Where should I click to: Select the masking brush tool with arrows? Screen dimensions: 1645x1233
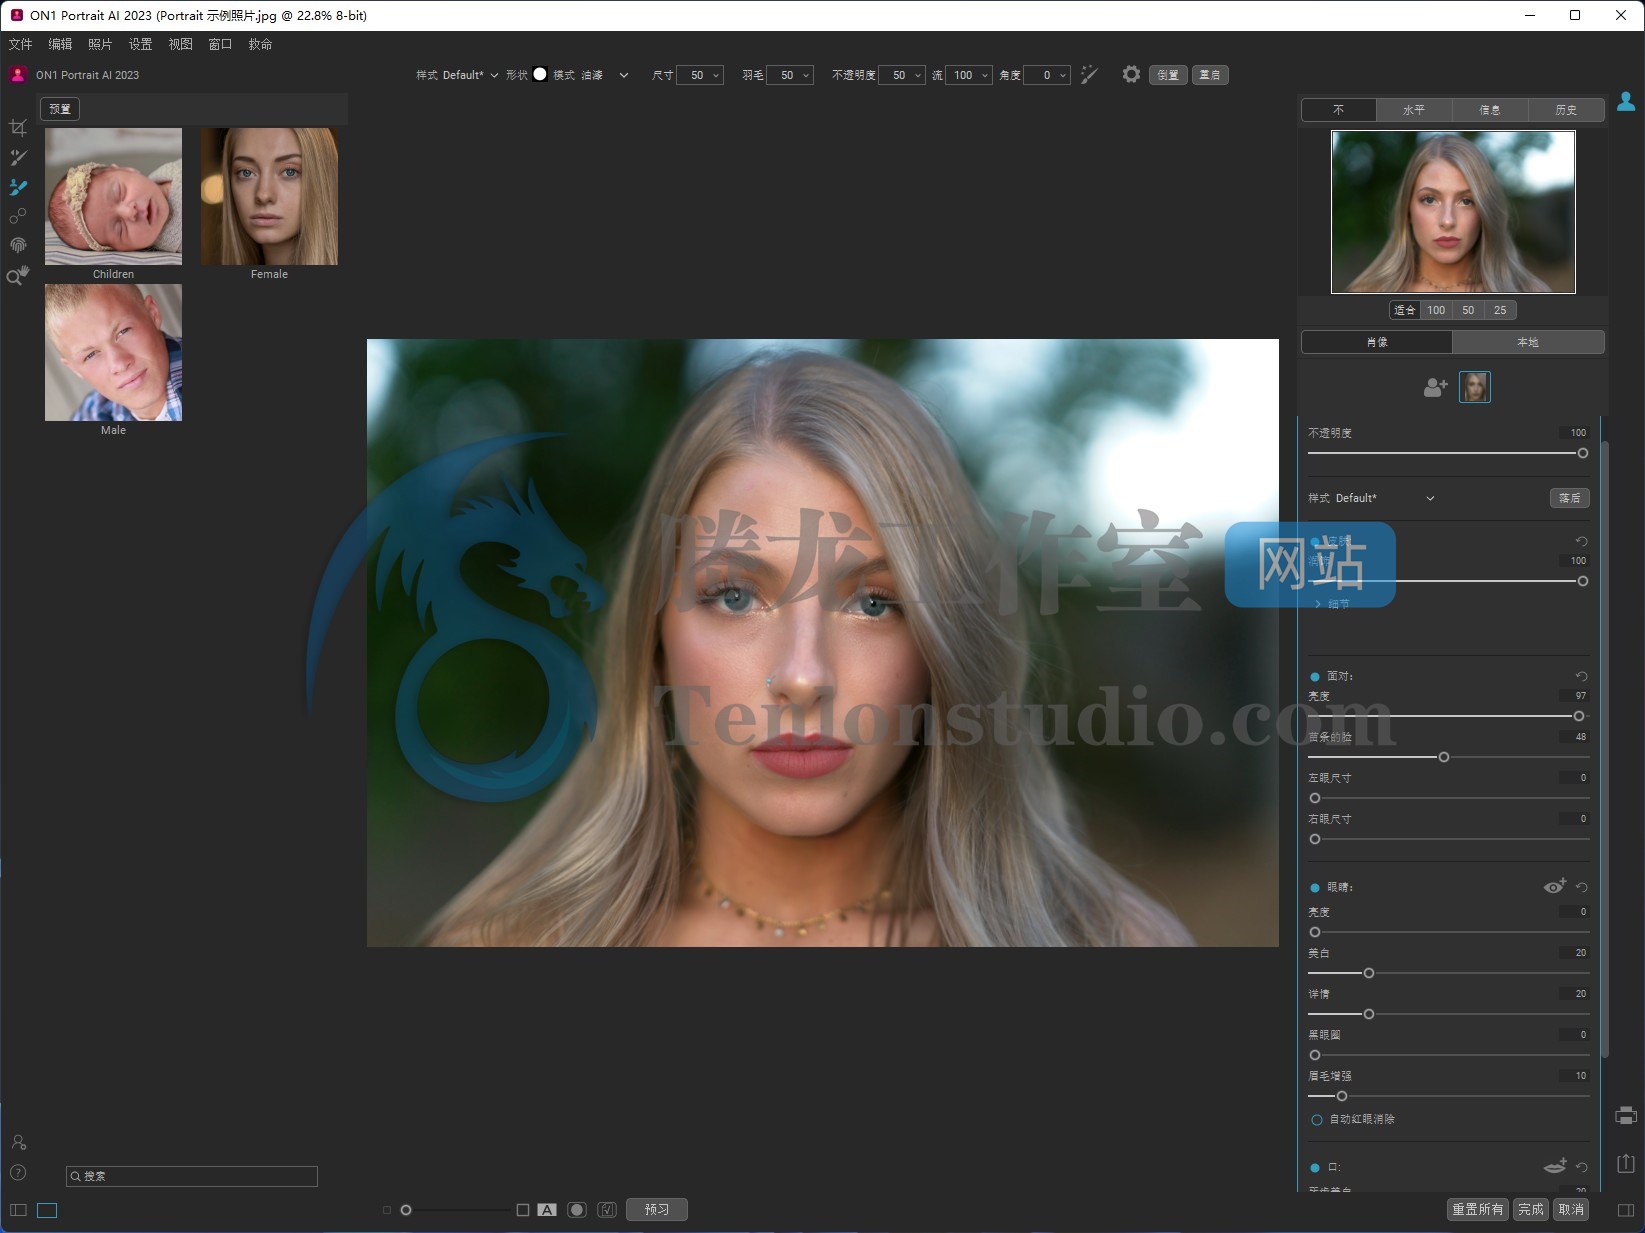tap(18, 157)
